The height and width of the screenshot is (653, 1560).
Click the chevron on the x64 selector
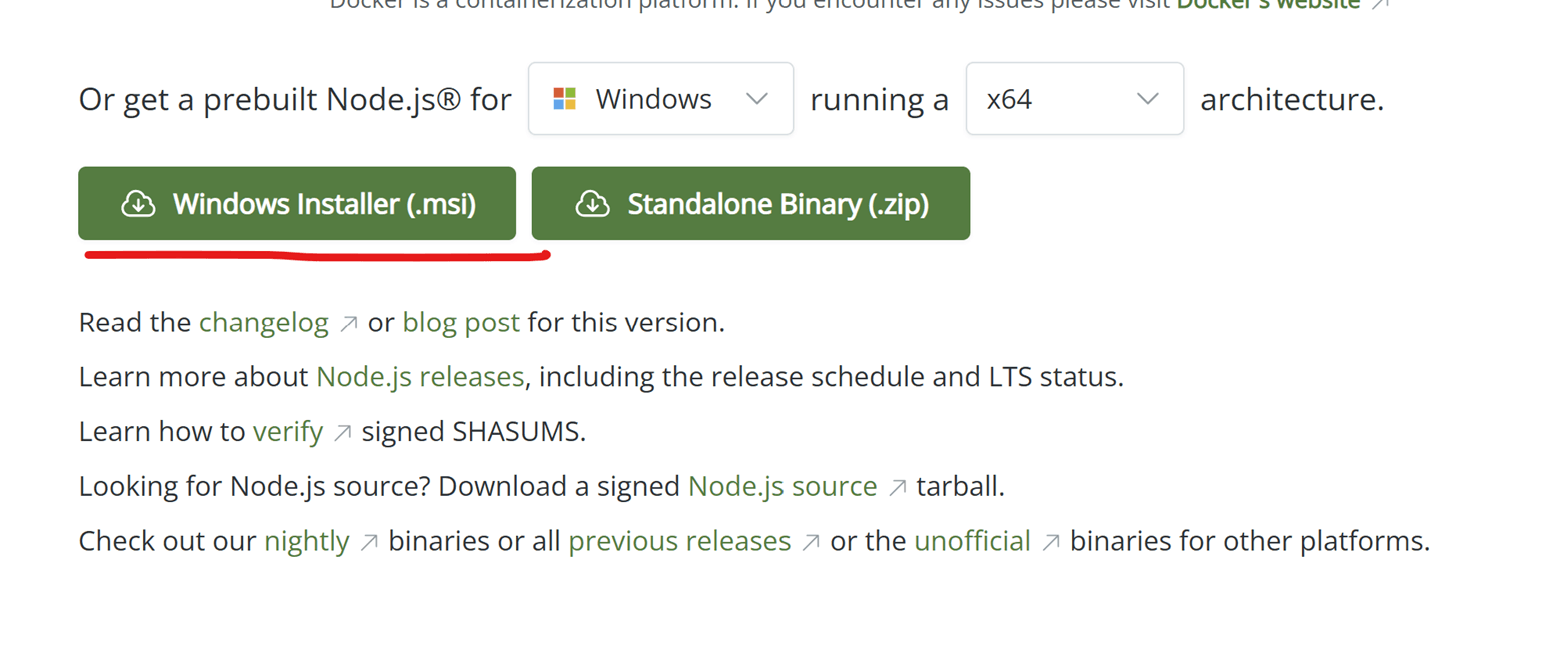[x=1147, y=98]
